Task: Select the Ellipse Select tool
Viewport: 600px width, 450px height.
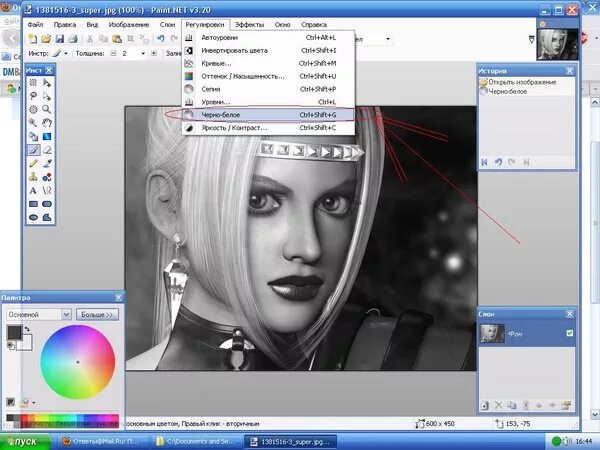Action: pyautogui.click(x=34, y=109)
